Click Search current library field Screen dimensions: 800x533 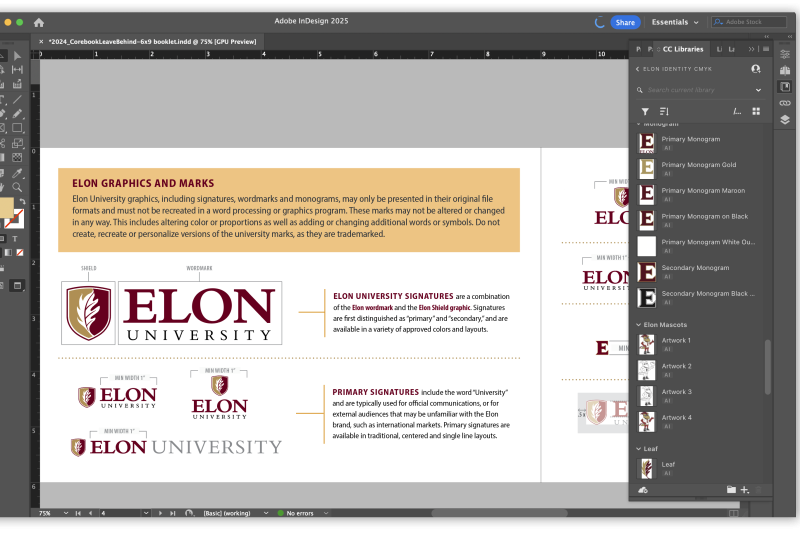(698, 90)
